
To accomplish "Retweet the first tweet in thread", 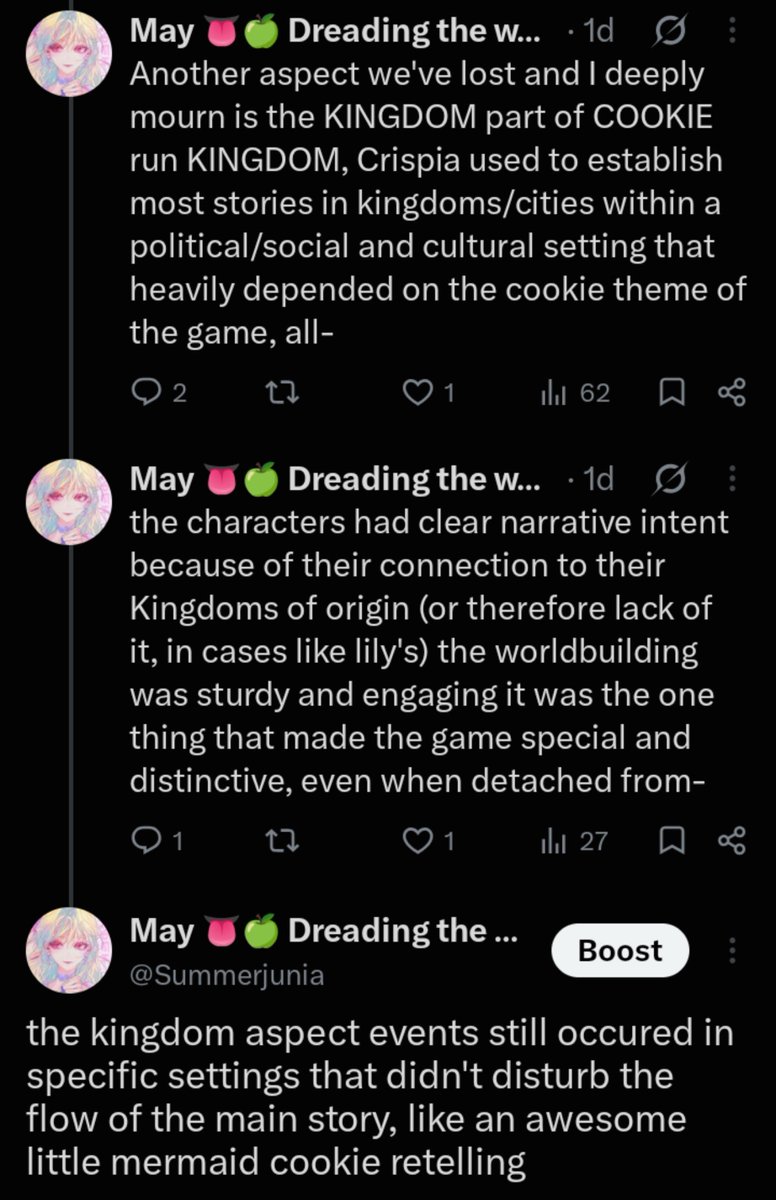I will click(x=293, y=394).
